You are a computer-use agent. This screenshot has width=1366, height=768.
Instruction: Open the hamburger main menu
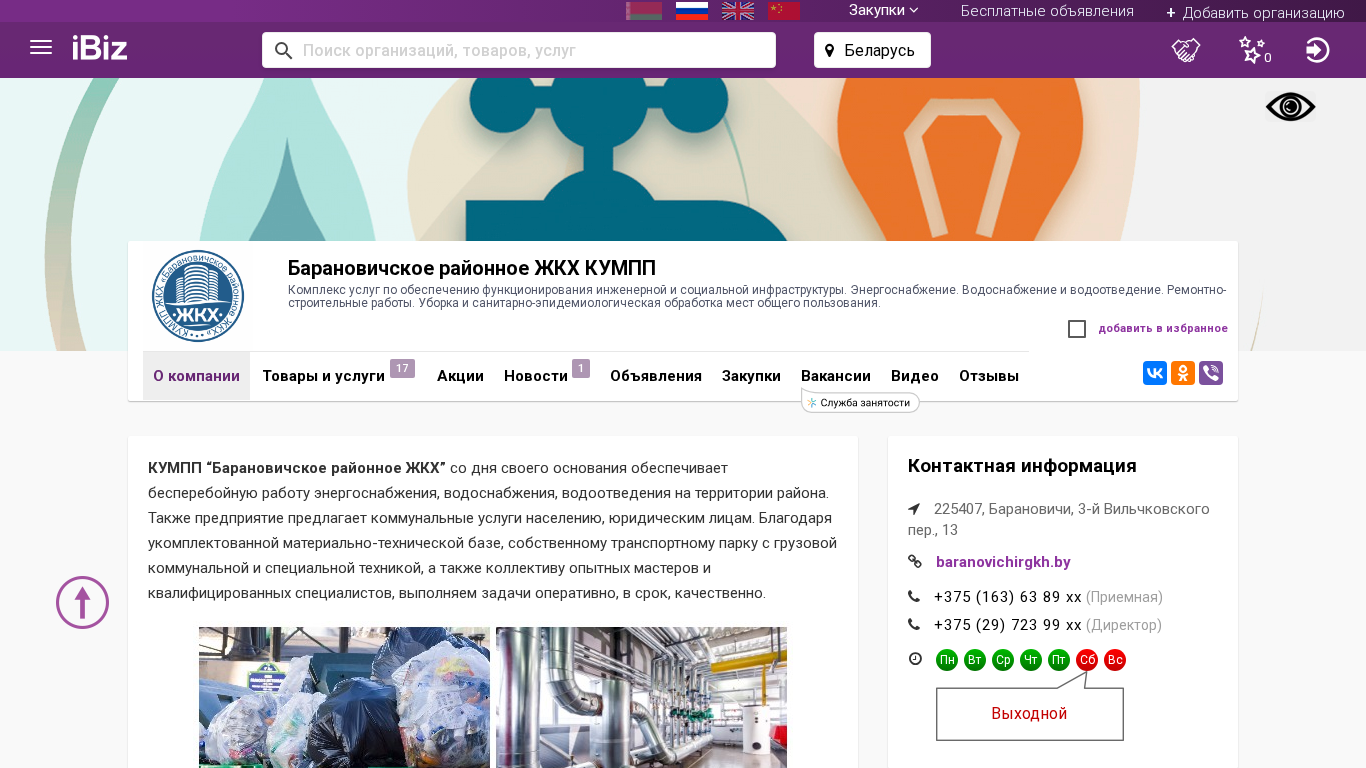41,47
